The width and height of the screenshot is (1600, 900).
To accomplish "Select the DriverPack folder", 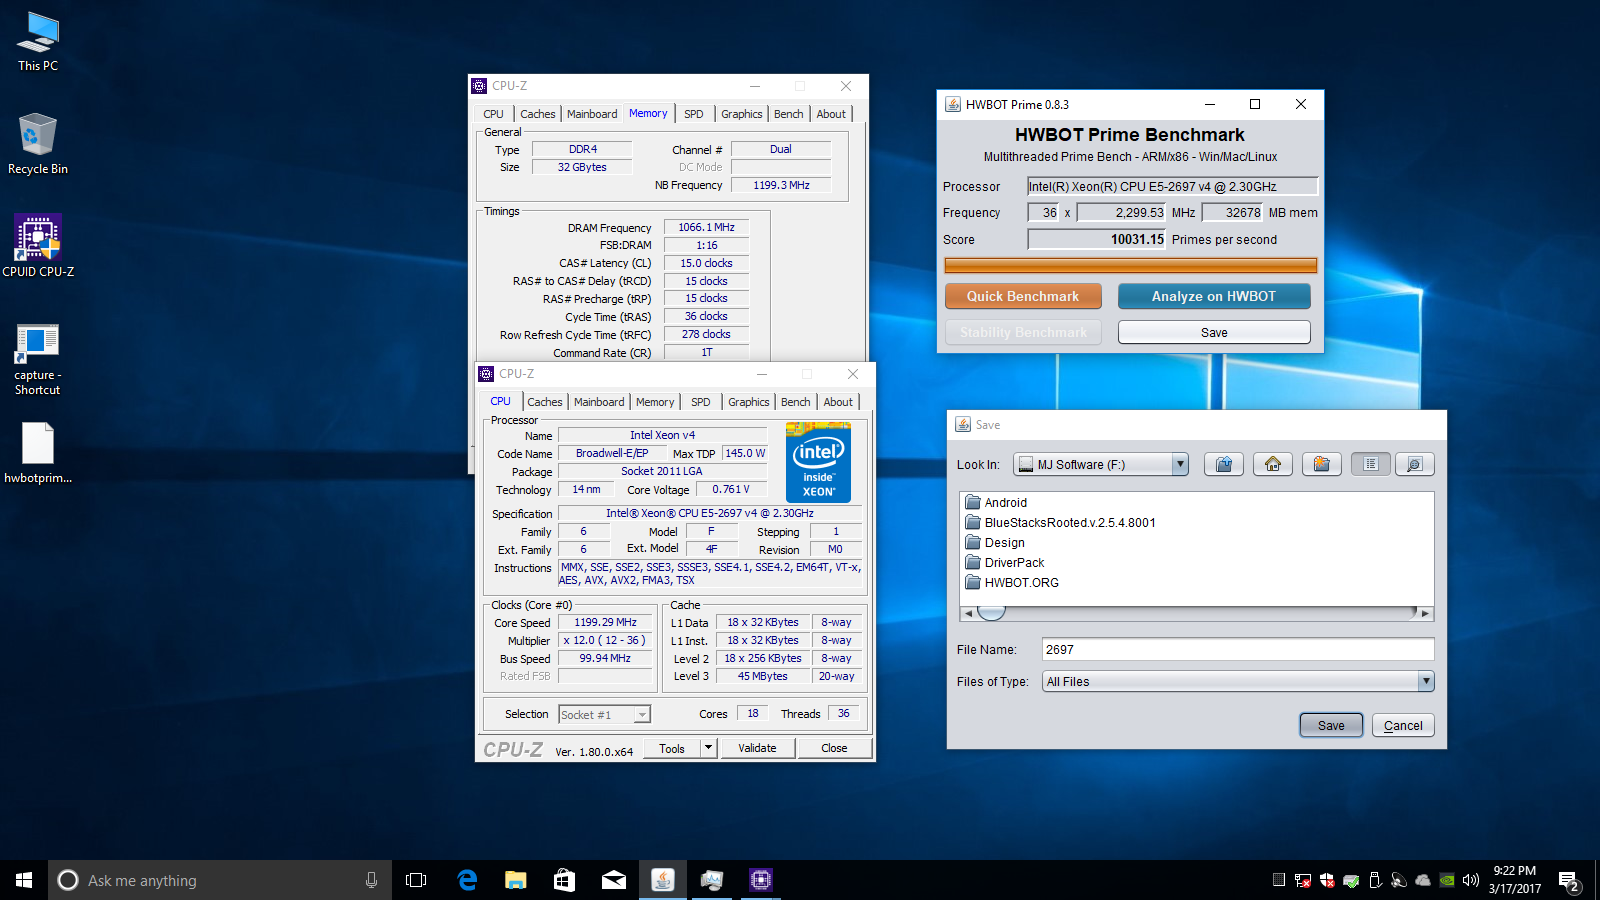I will [x=1005, y=563].
